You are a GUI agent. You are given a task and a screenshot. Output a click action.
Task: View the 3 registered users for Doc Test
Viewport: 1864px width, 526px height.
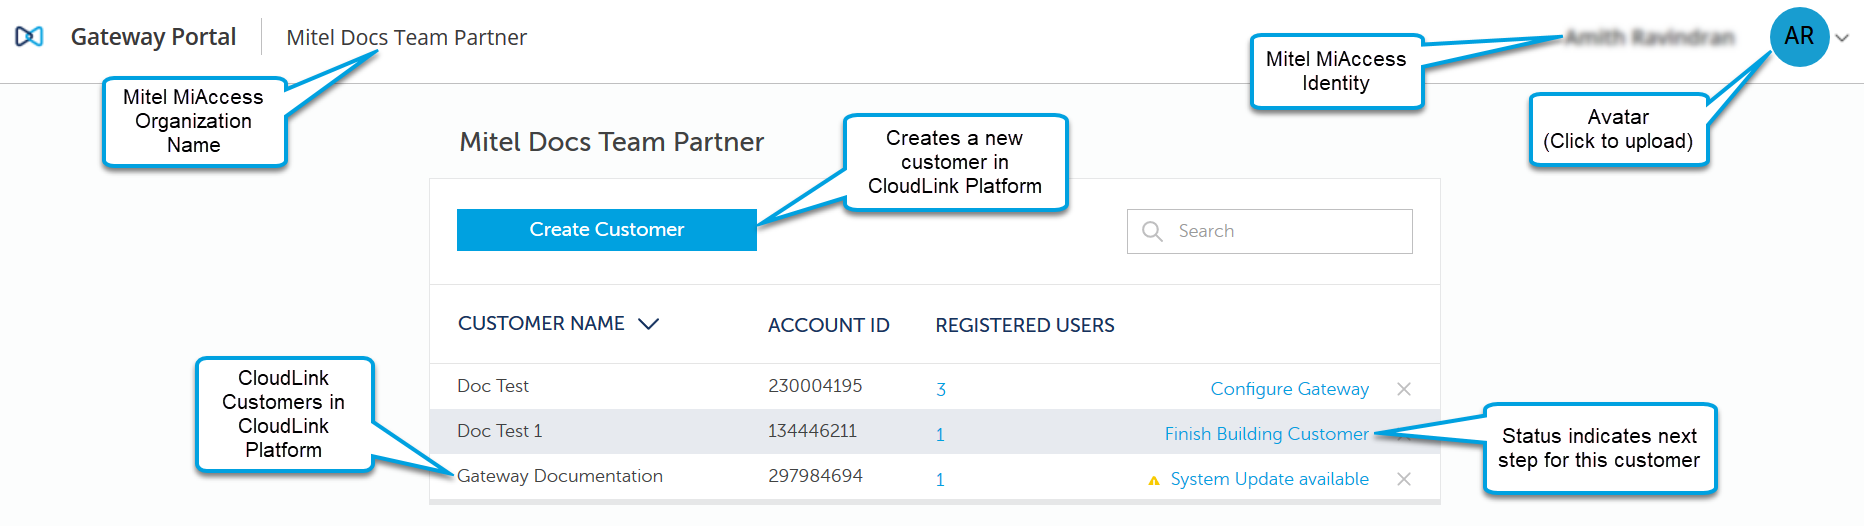pos(941,389)
